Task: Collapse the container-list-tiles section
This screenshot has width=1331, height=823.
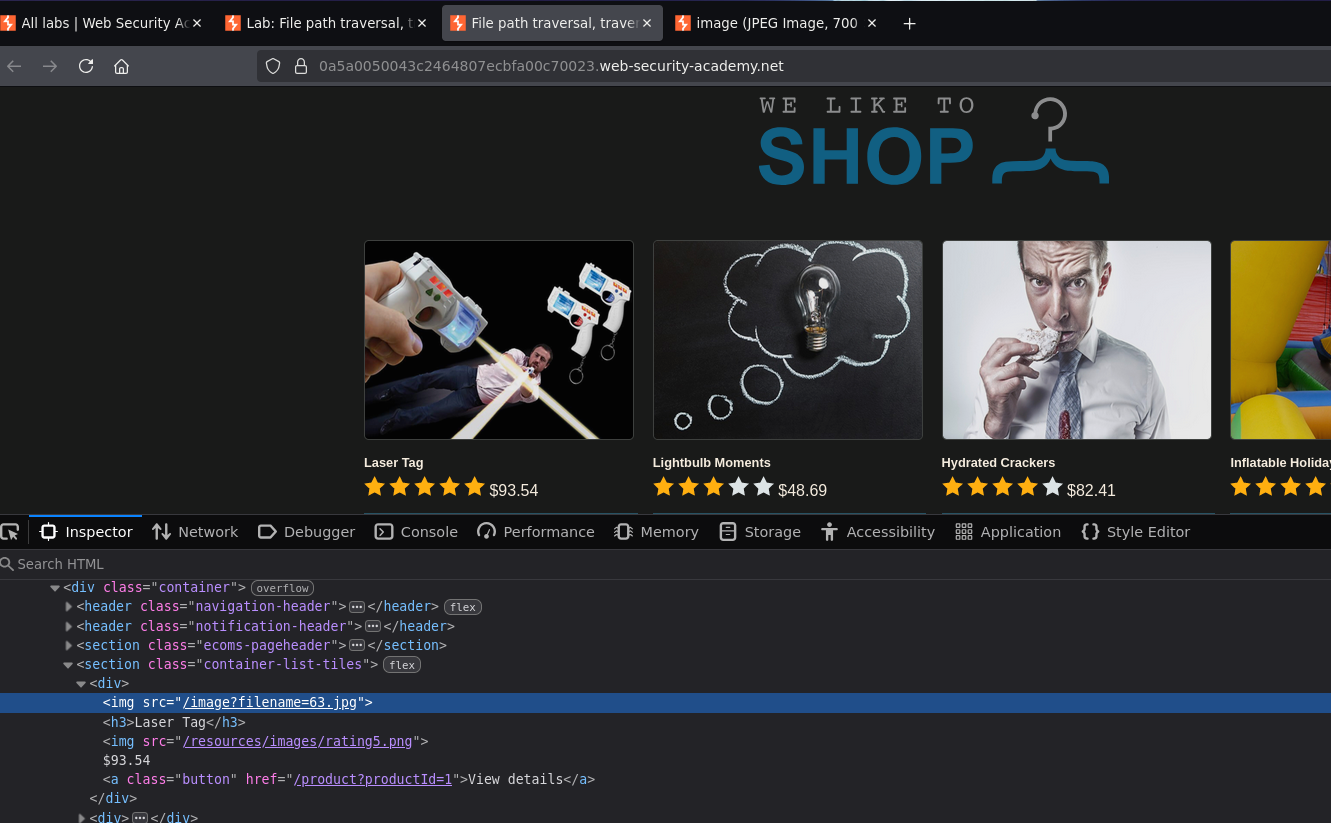Action: point(68,664)
